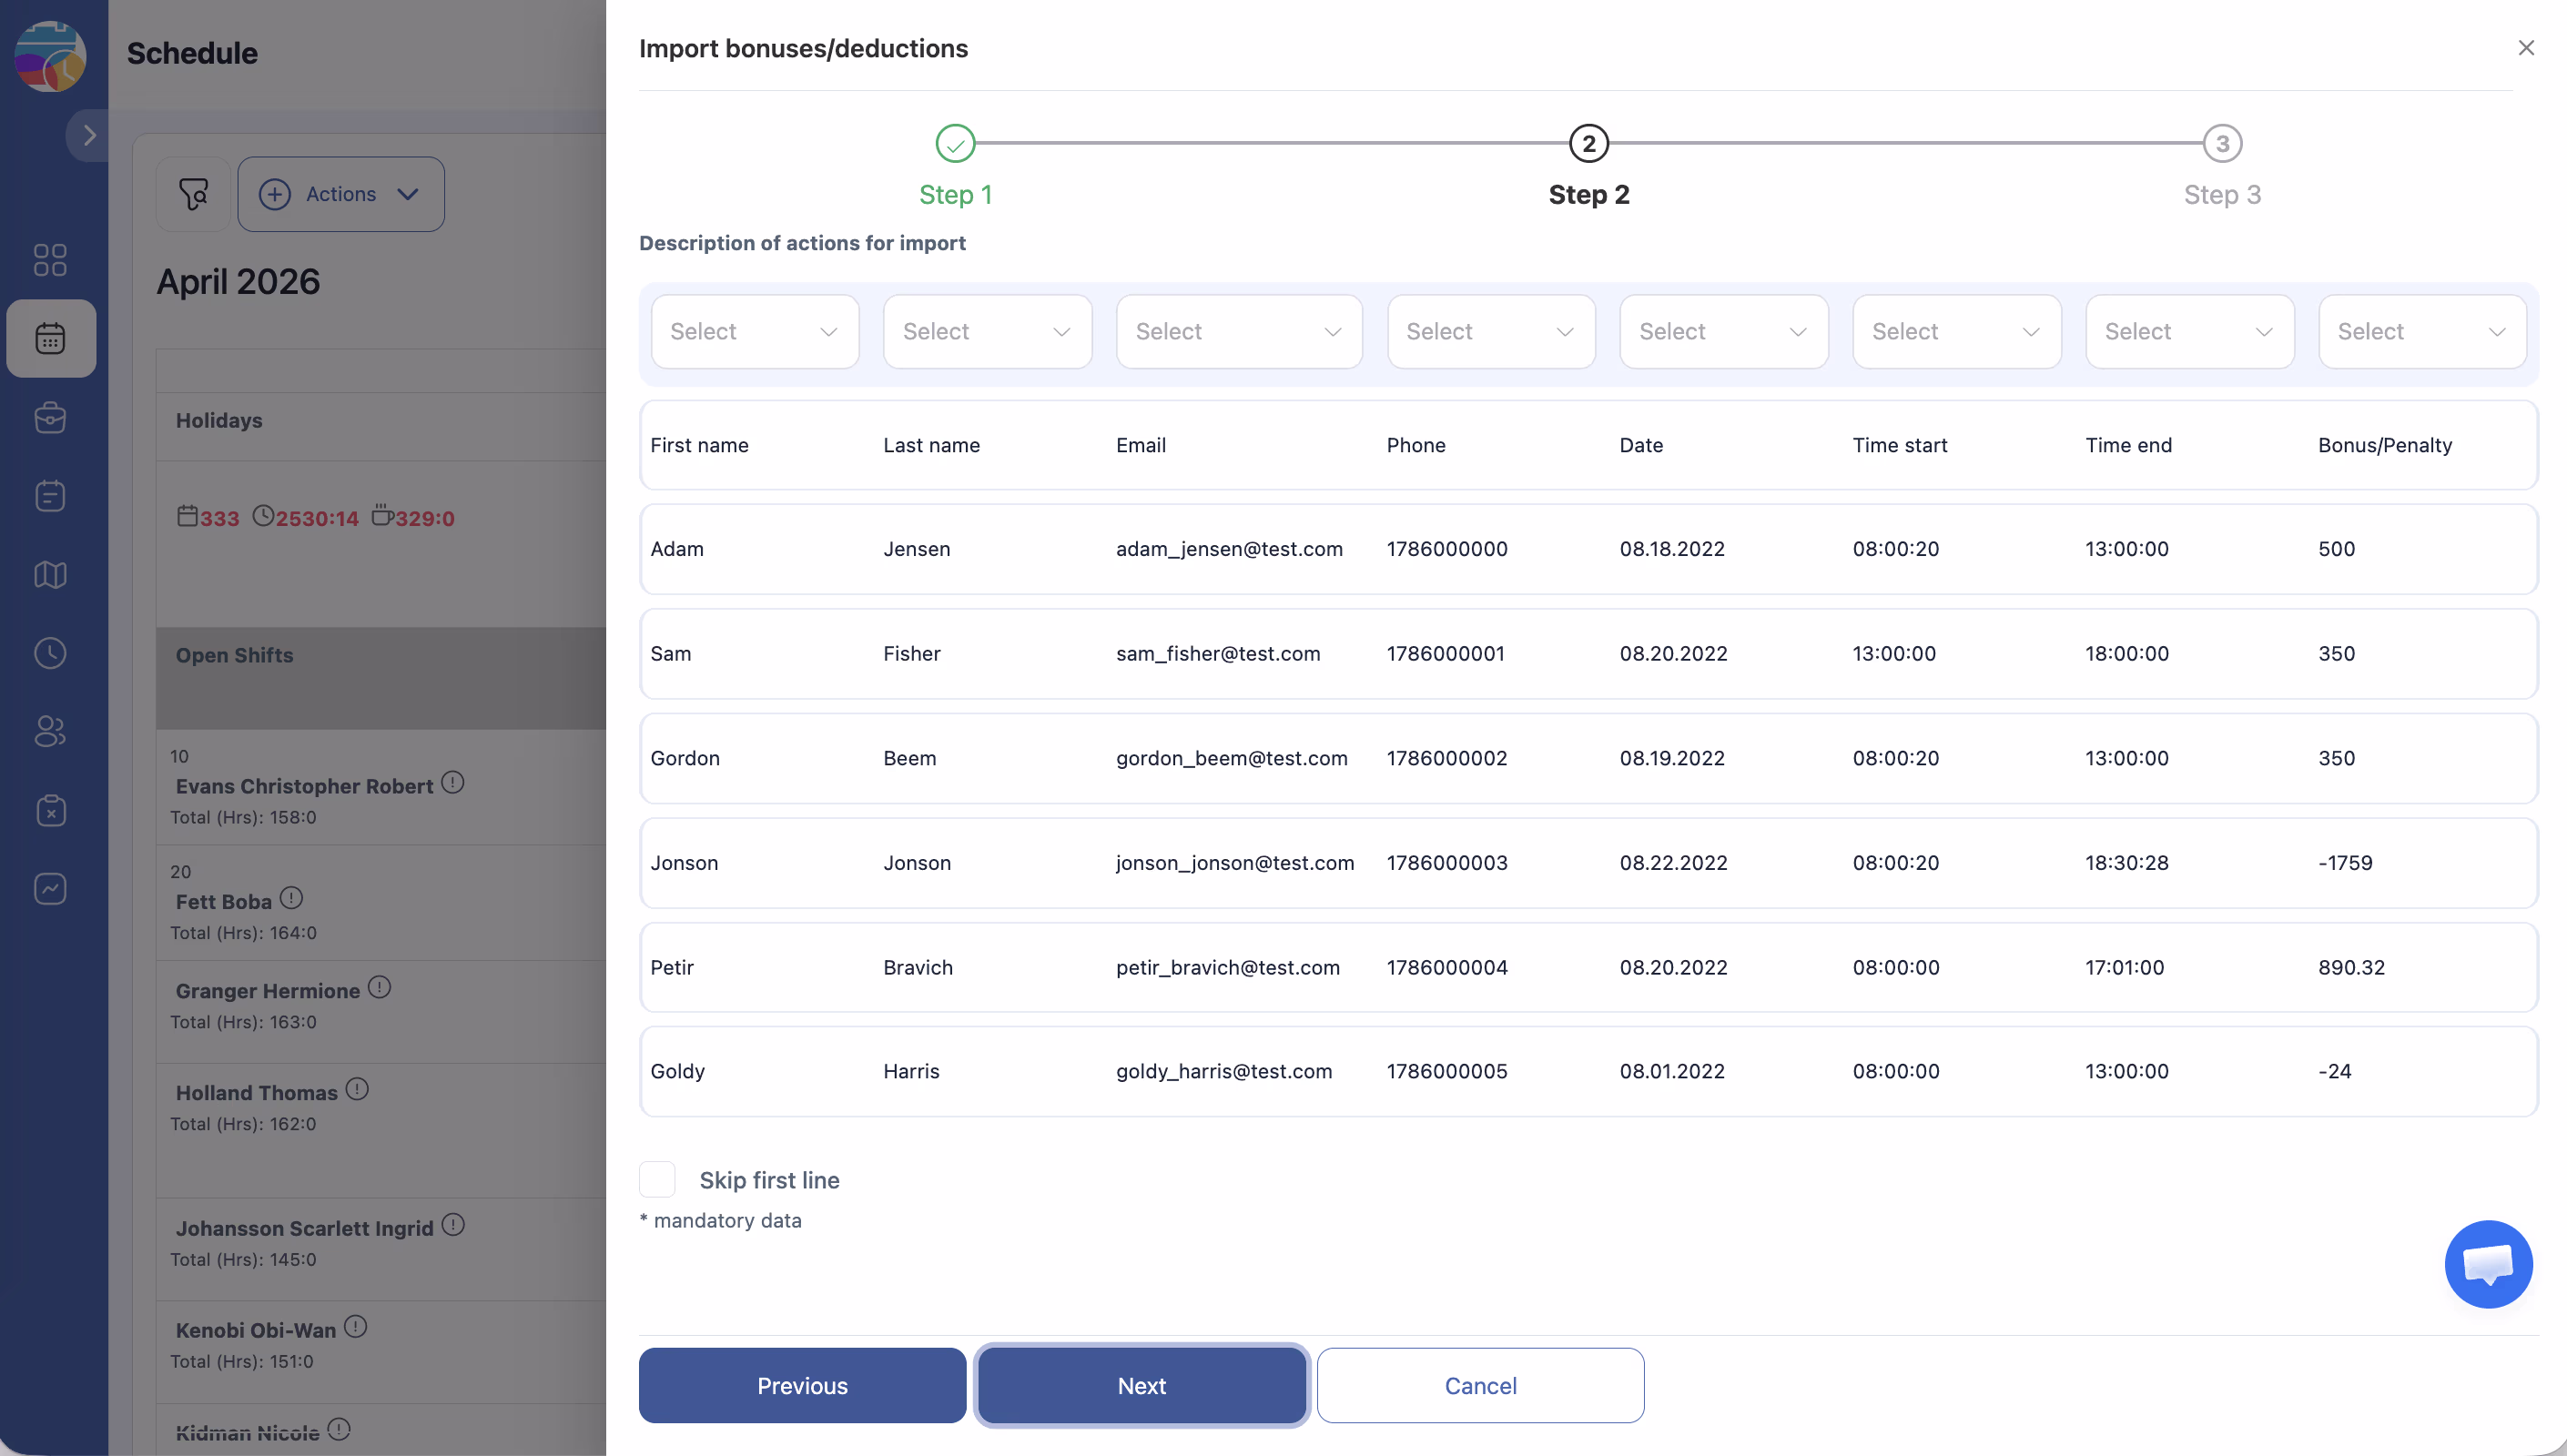Open the map icon in sidebar
2567x1456 pixels.
pos(50,575)
